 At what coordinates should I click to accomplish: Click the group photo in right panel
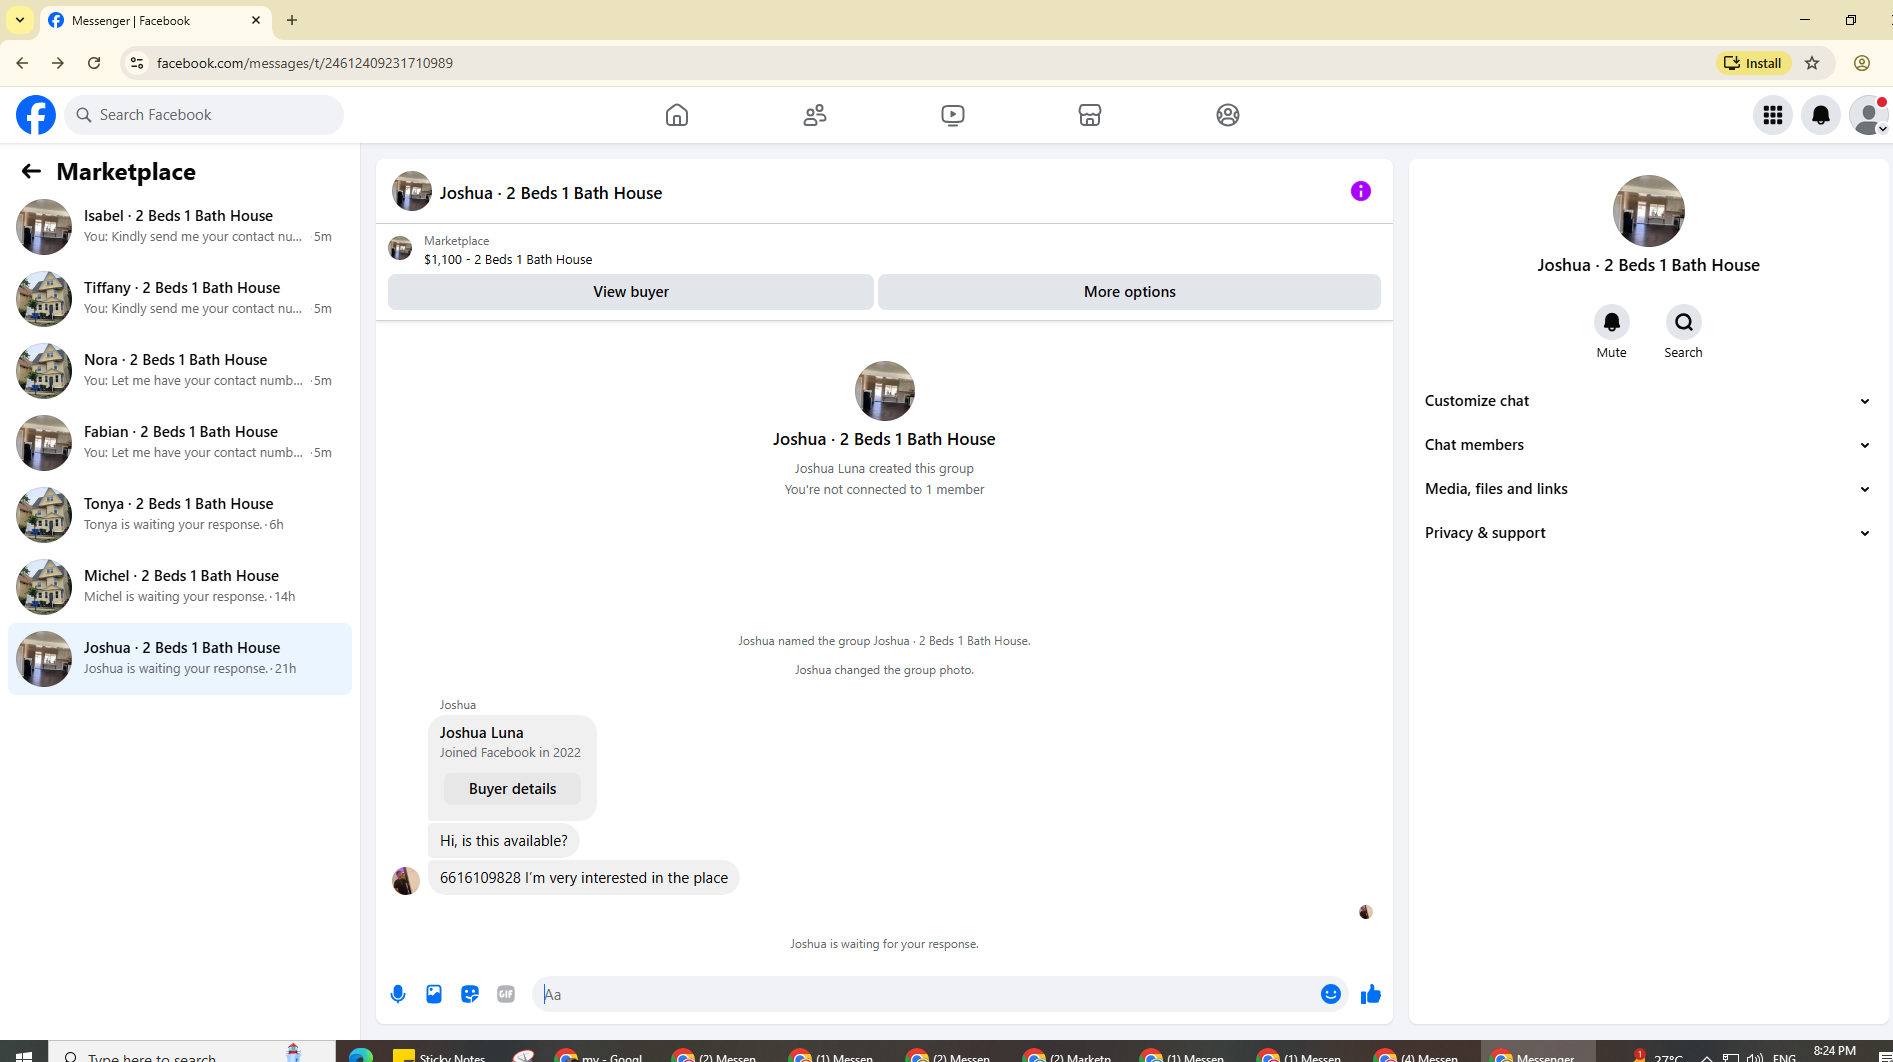click(x=1649, y=211)
